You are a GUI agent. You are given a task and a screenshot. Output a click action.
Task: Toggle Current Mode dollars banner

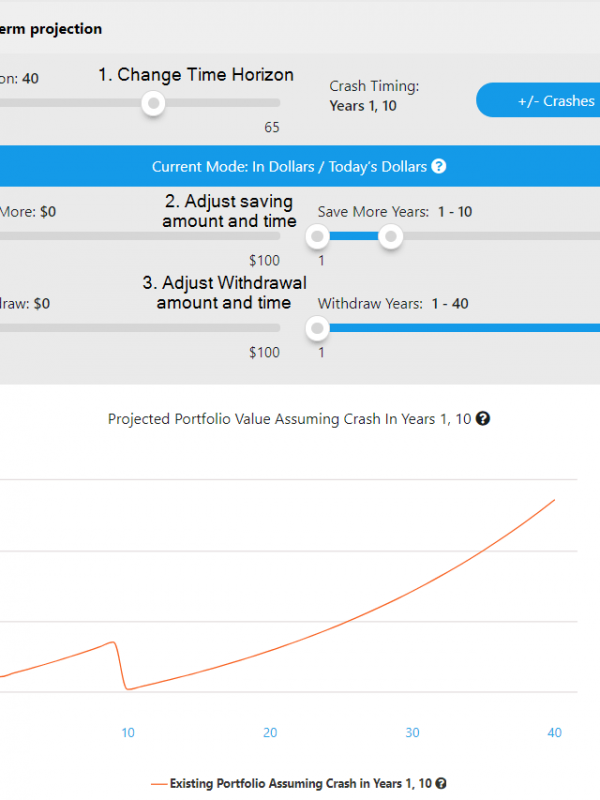[290, 167]
